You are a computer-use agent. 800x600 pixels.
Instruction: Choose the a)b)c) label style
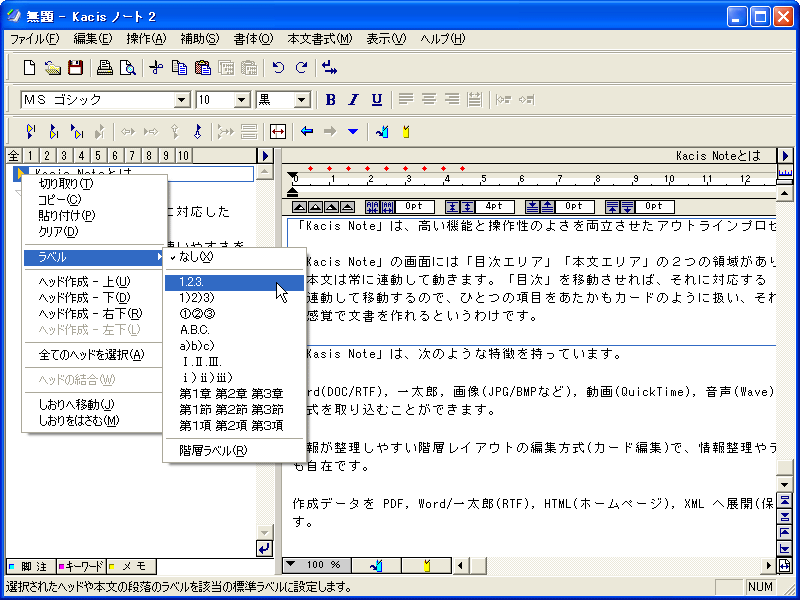234,345
